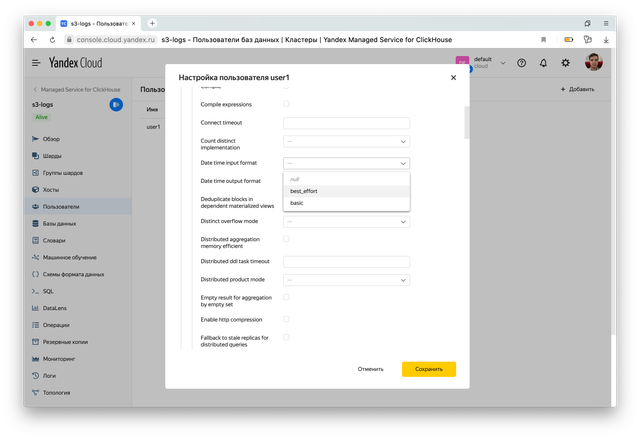This screenshot has height=438, width=640.
Task: Collapse the Date time input format dropdown
Action: (346, 162)
